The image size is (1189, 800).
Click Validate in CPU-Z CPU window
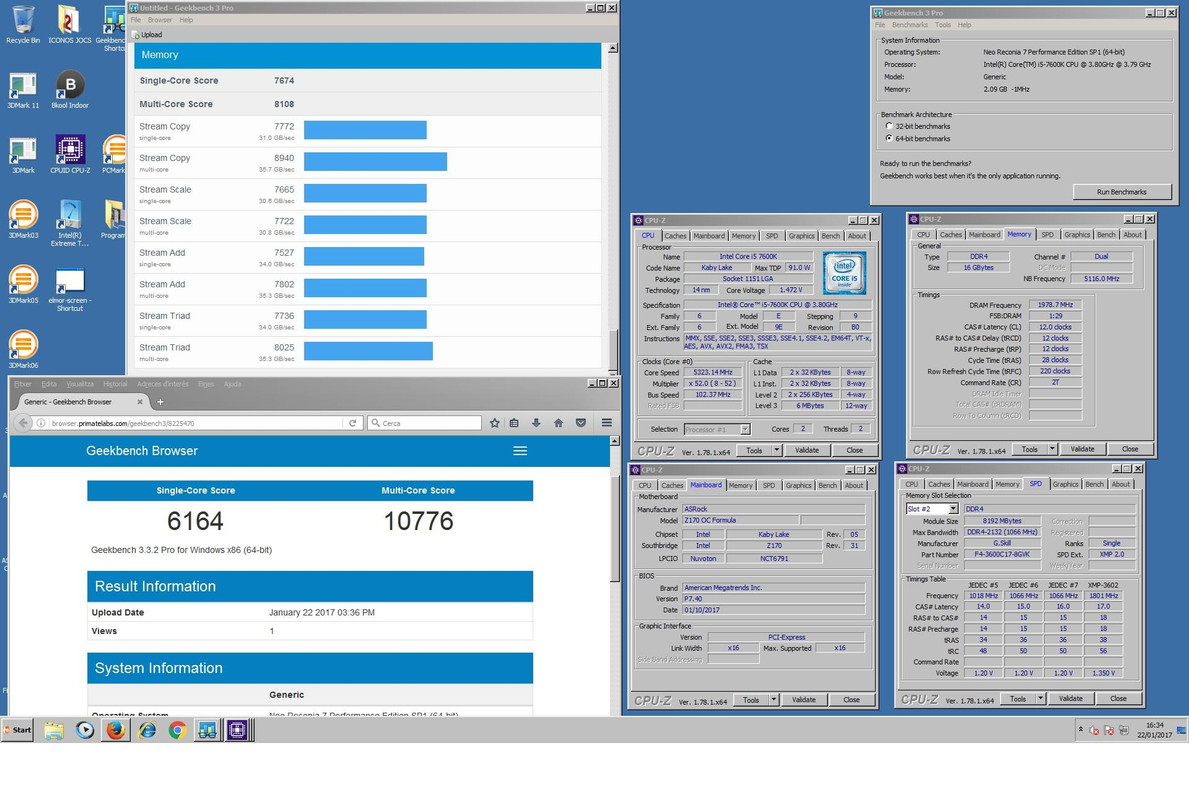tap(806, 450)
